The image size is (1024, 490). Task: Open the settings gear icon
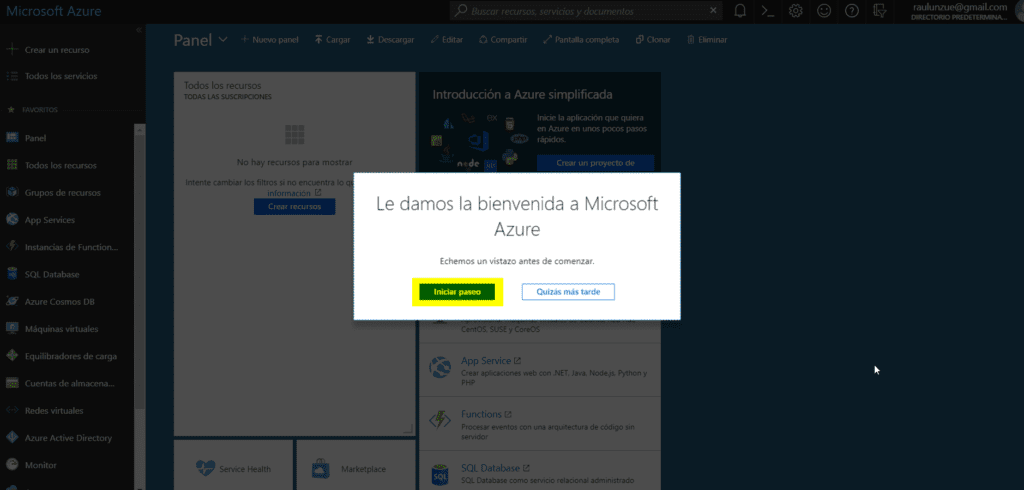coord(795,11)
